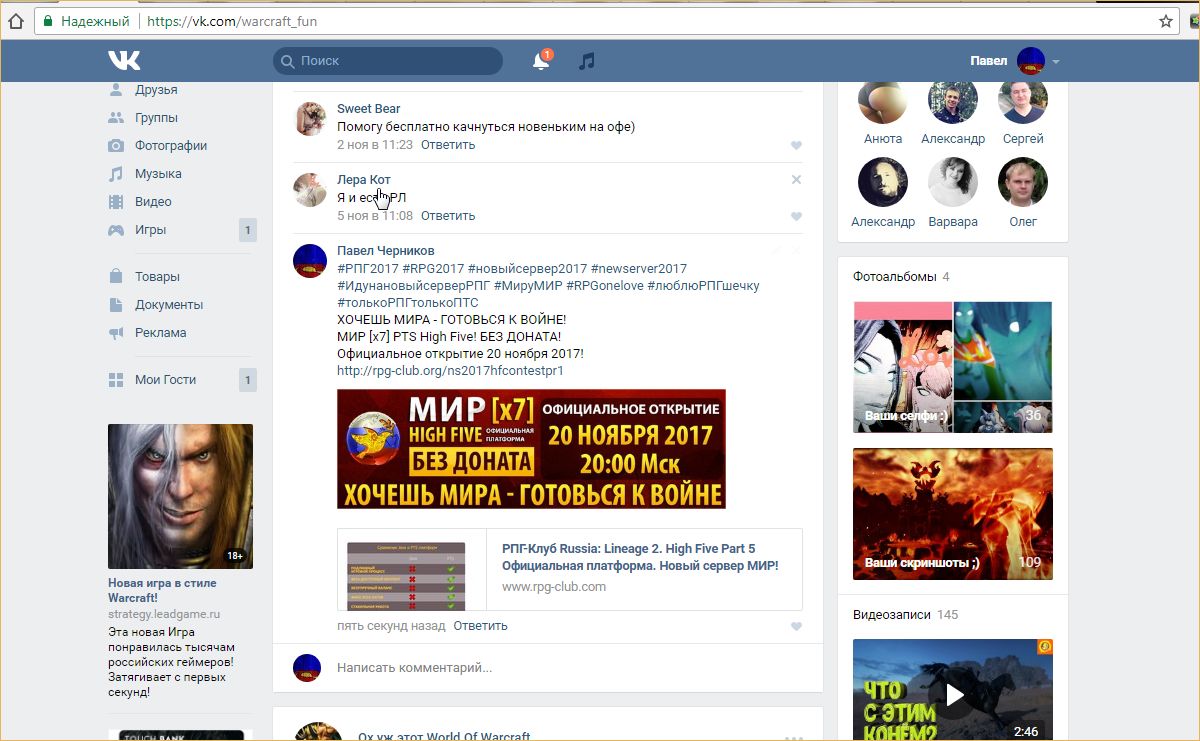This screenshot has height=741, width=1200.
Task: Open Warcraft-style game ad image
Action: [x=180, y=496]
